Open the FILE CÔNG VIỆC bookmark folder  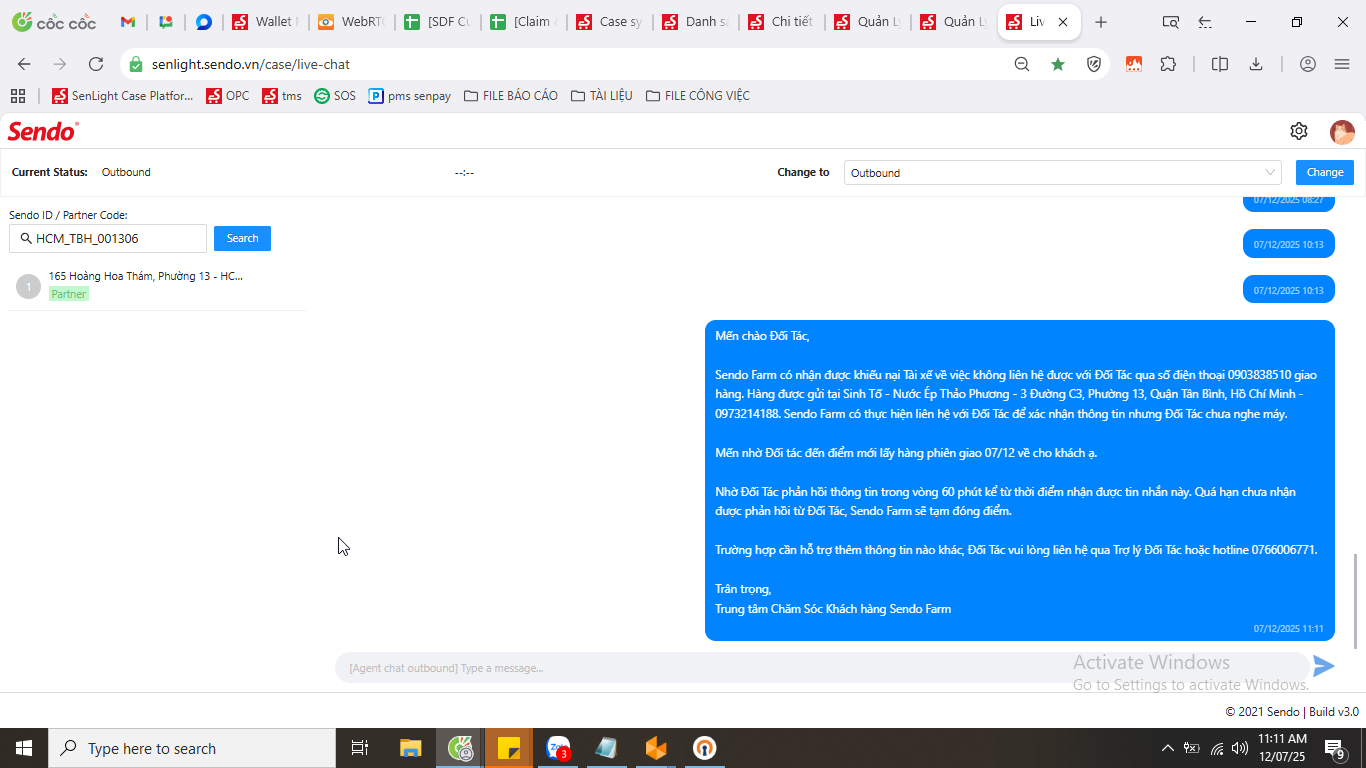(698, 96)
